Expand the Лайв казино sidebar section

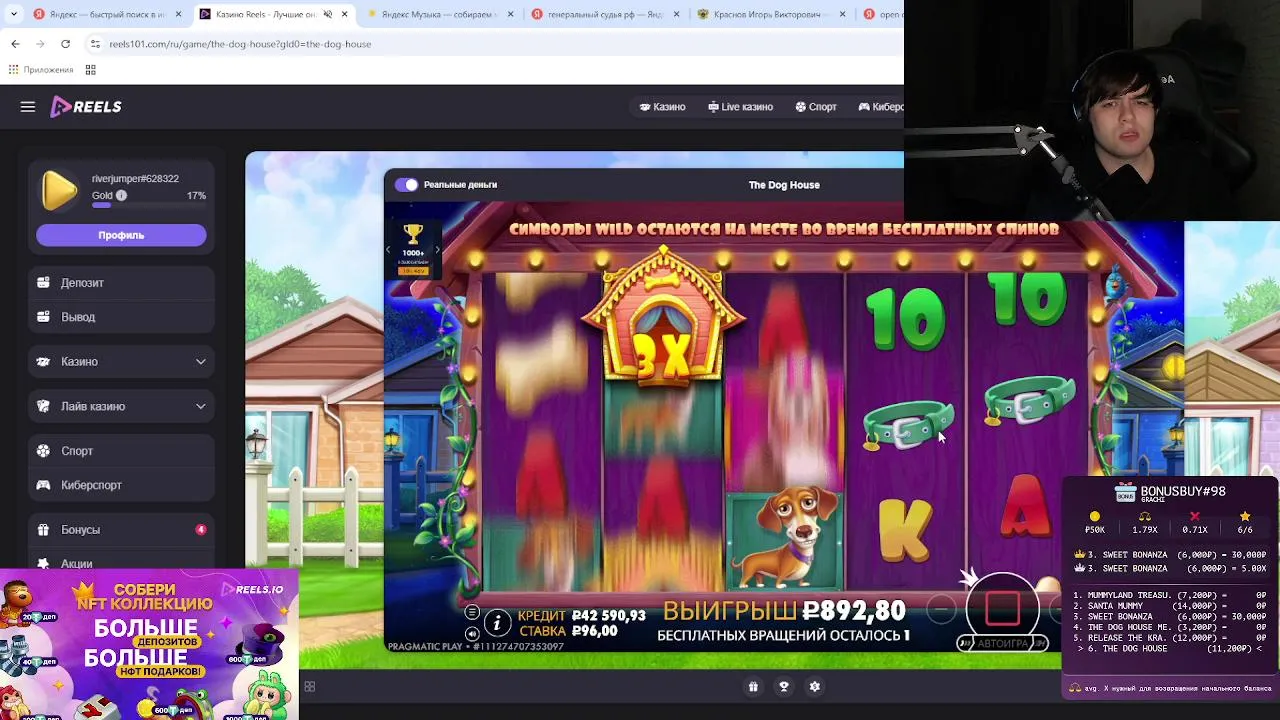[121, 406]
